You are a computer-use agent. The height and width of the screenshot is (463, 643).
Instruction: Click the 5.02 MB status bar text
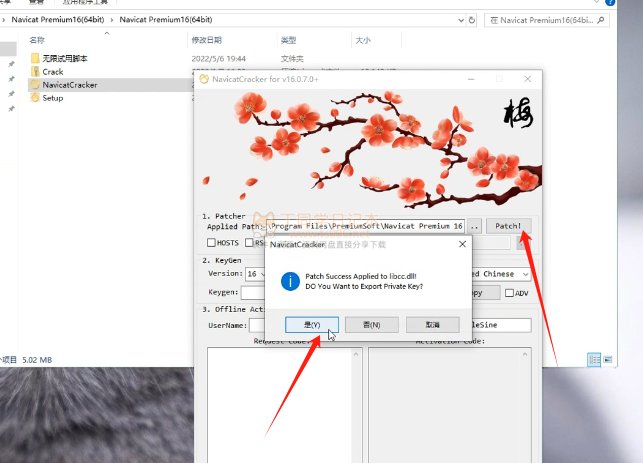(37, 360)
